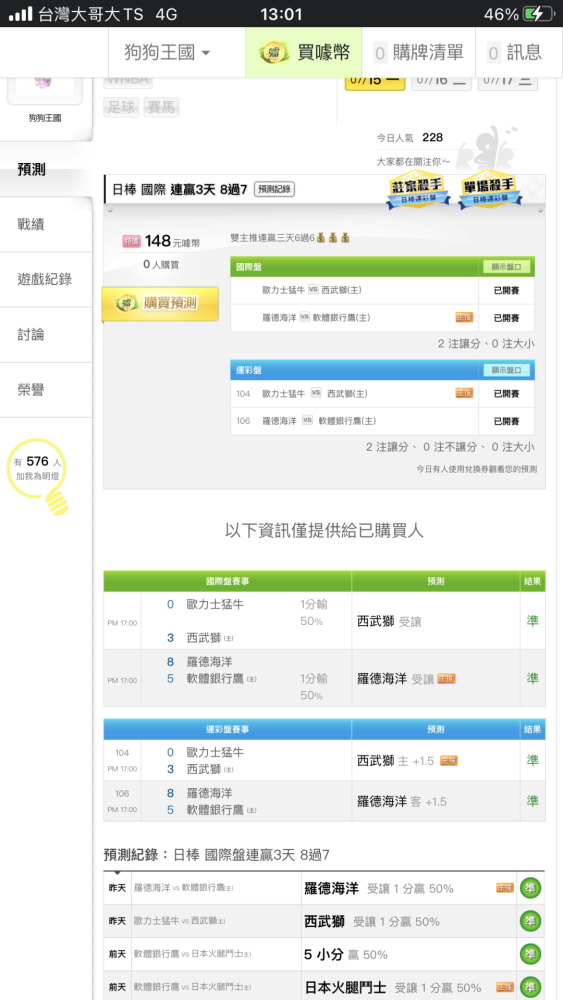This screenshot has height=1000, width=563.
Task: Click the green 準 icon for 西武獅 record
Action: pyautogui.click(x=530, y=921)
